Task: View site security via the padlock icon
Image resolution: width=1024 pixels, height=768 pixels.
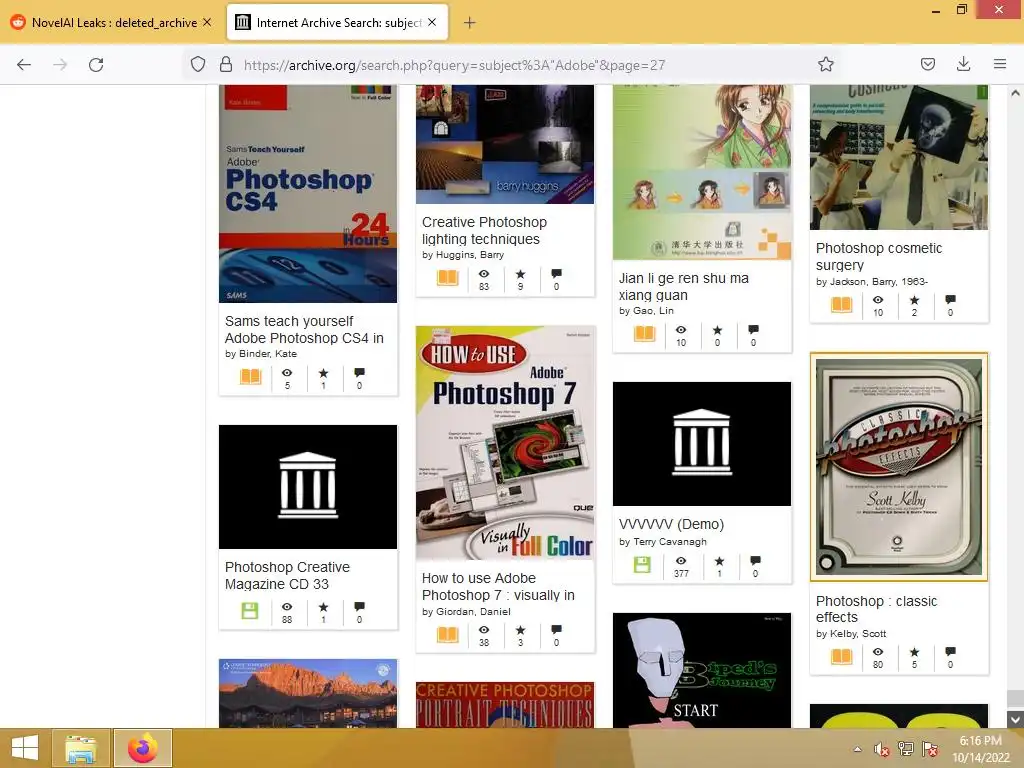Action: coord(226,64)
